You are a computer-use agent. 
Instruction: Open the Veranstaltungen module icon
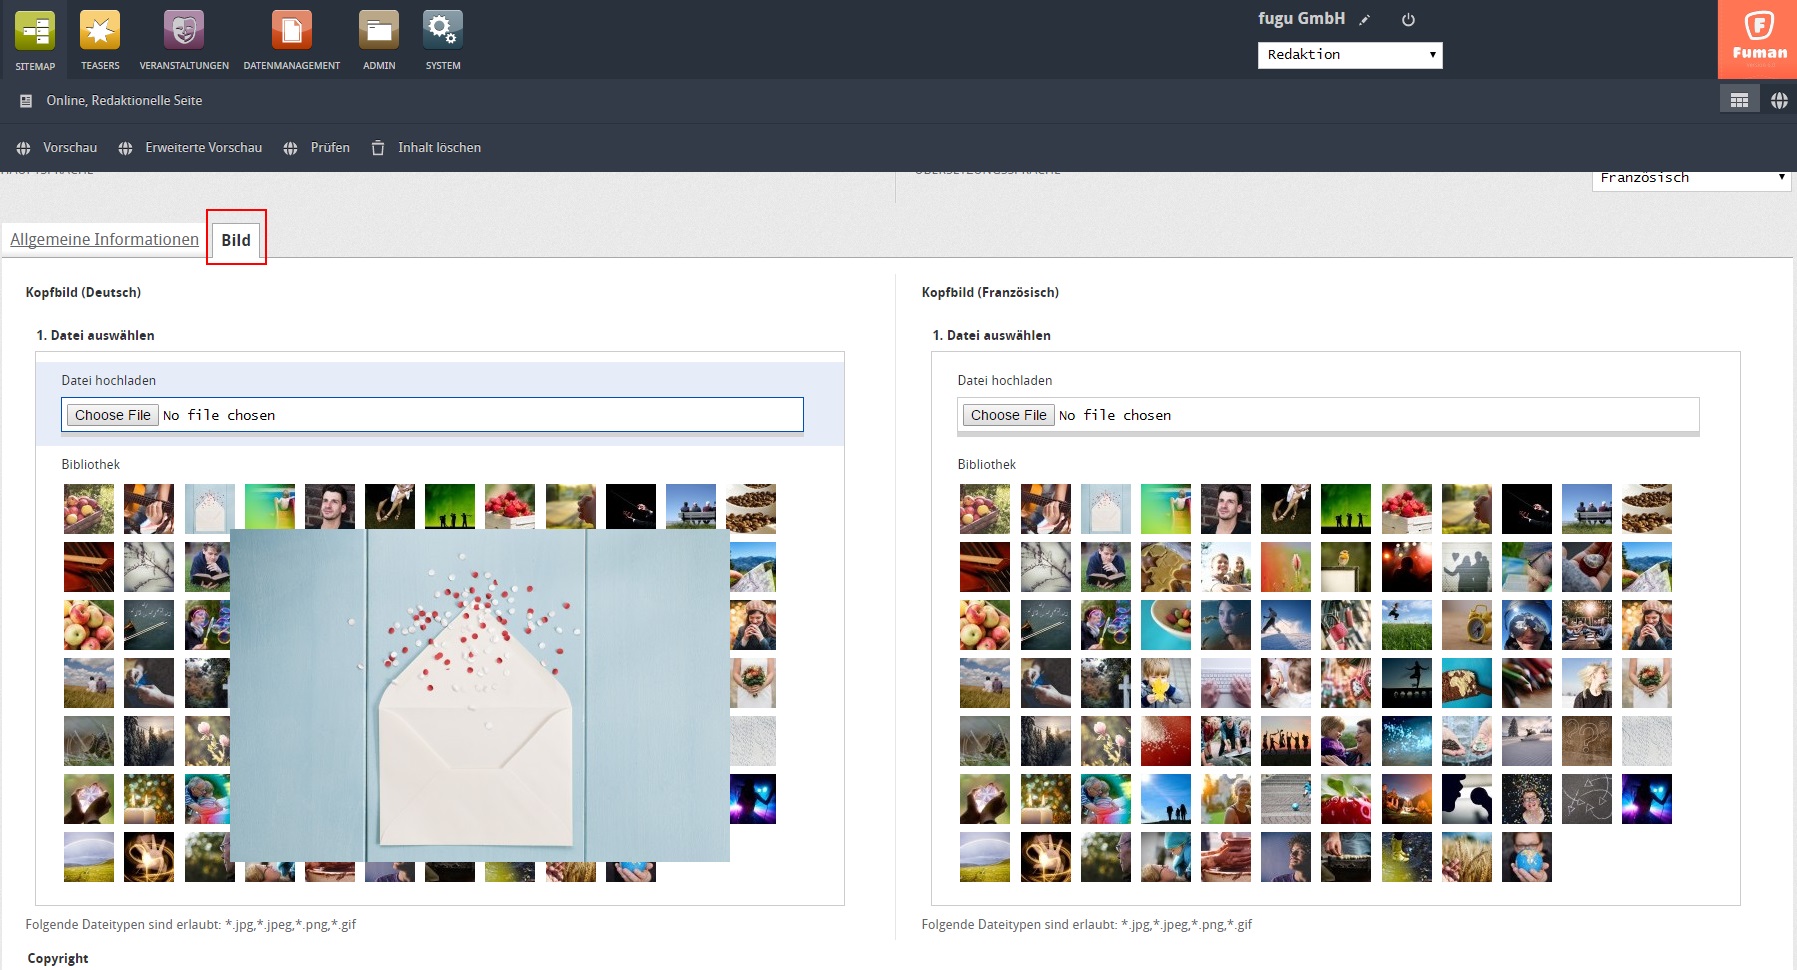pos(183,31)
